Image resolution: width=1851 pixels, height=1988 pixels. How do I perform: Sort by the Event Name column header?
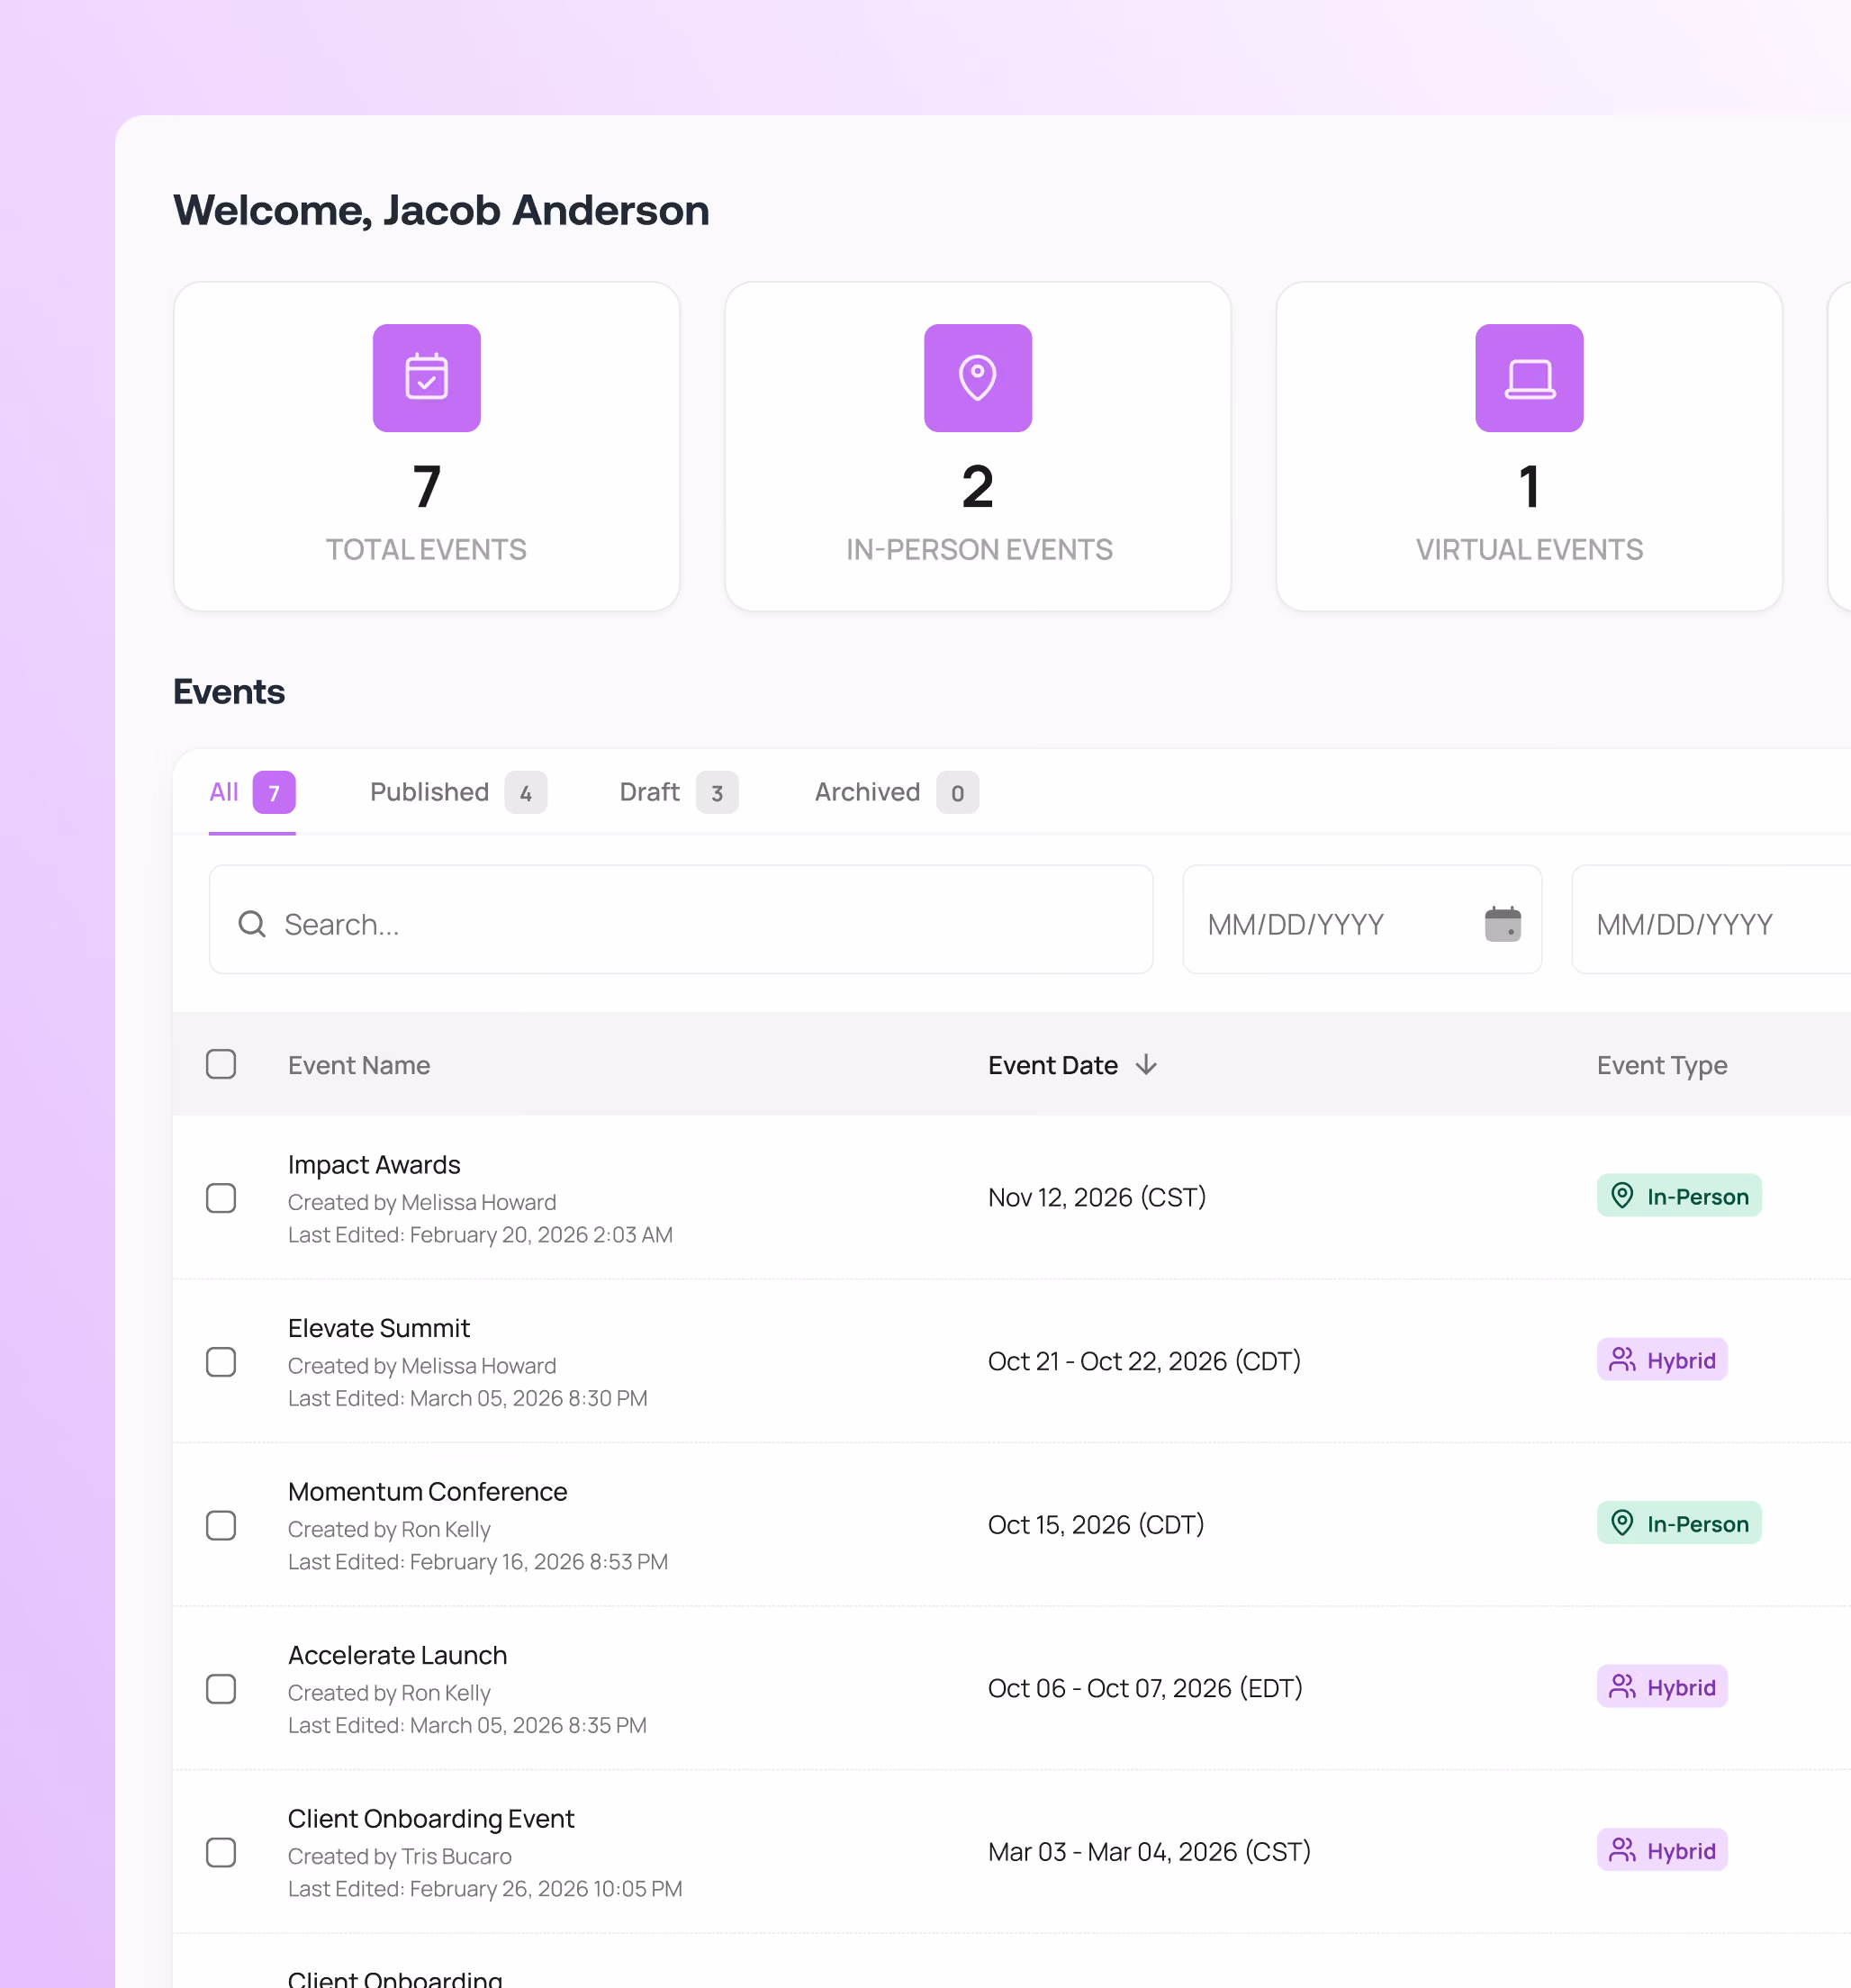pyautogui.click(x=358, y=1065)
